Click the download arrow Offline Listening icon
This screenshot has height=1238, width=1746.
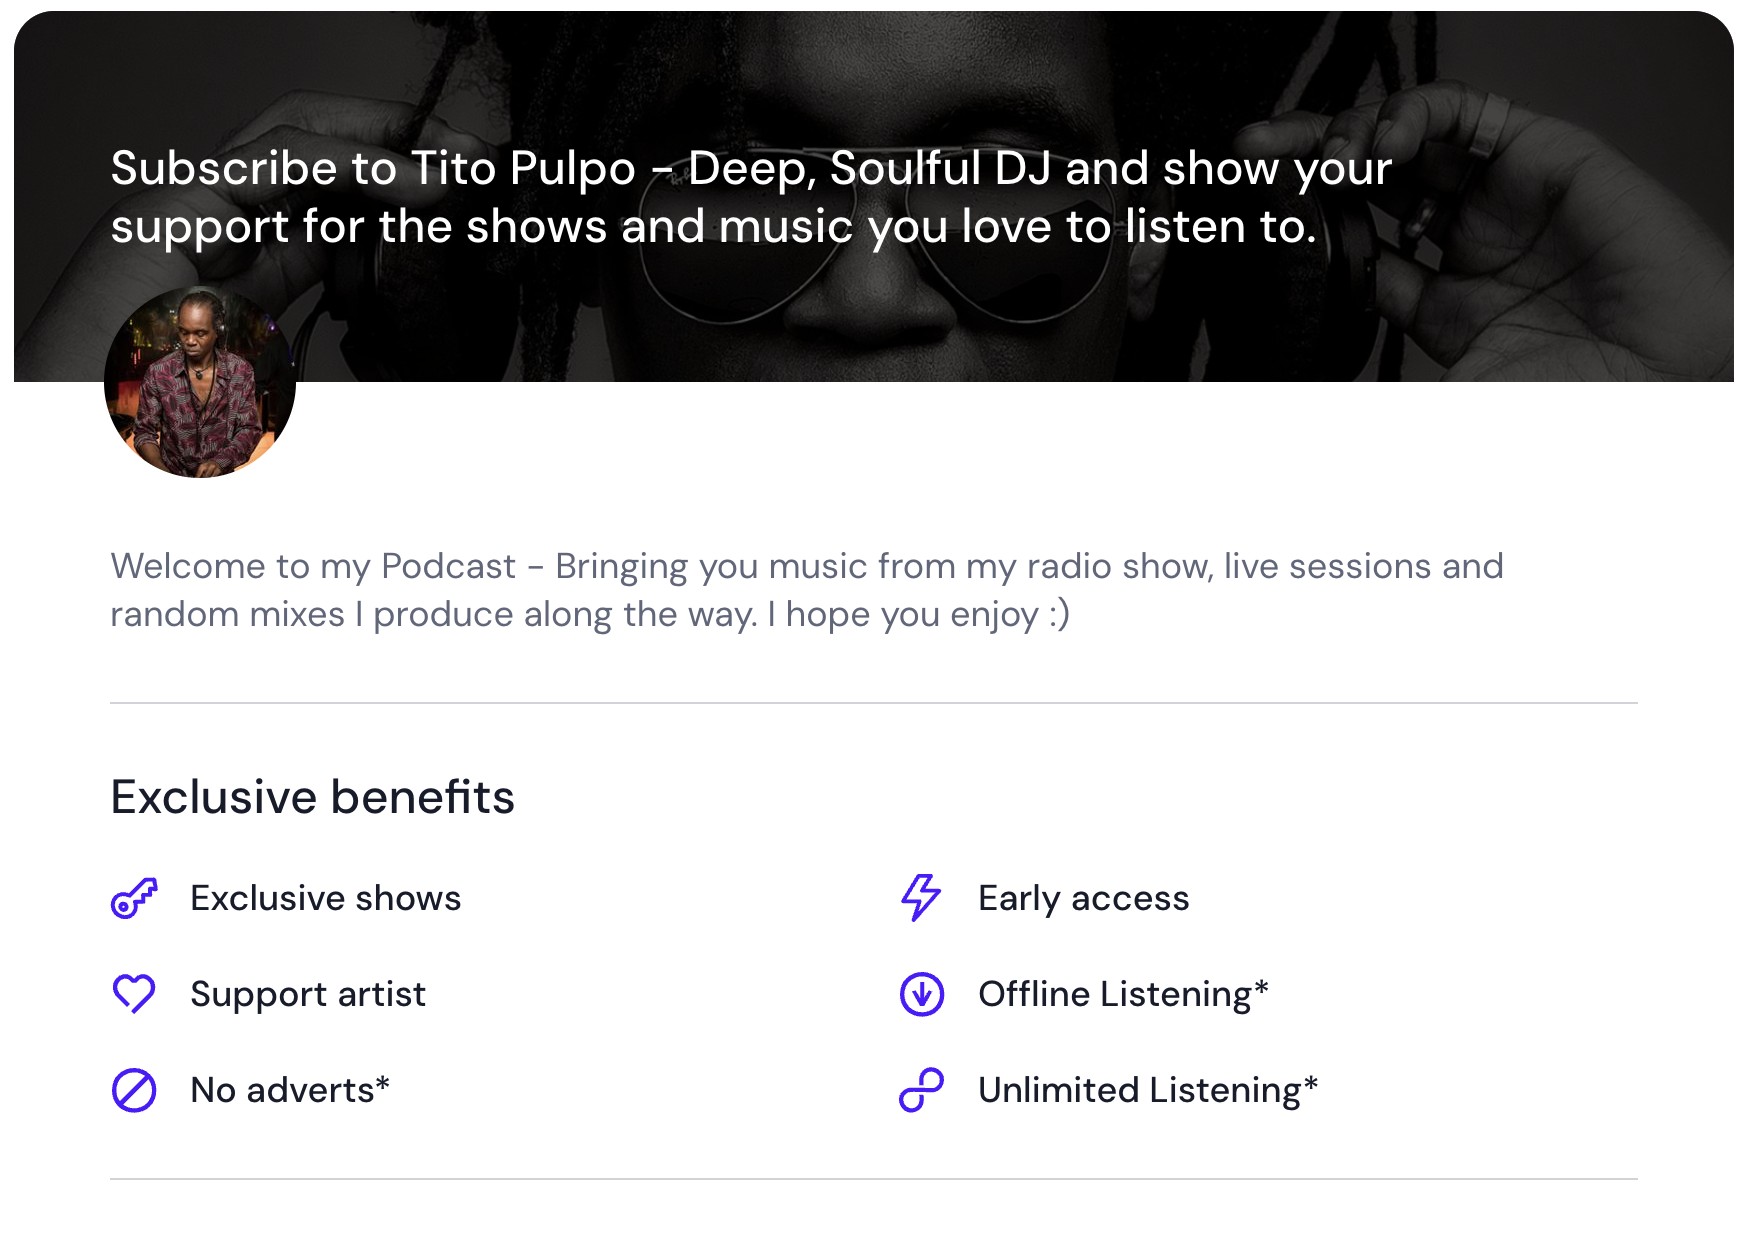pos(921,994)
